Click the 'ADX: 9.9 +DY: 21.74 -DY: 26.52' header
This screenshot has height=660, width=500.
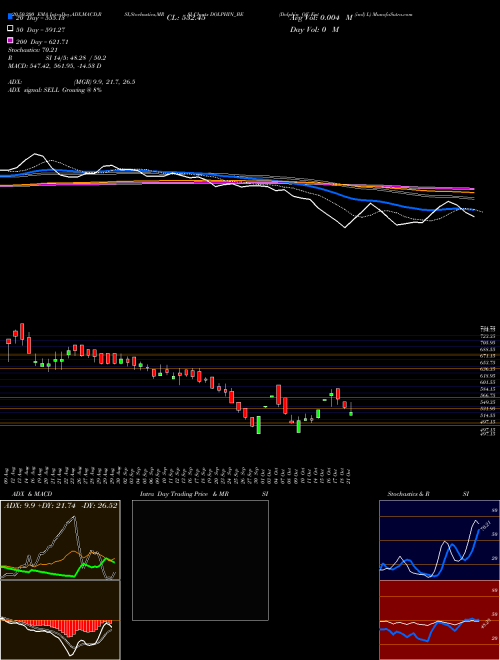(61, 505)
